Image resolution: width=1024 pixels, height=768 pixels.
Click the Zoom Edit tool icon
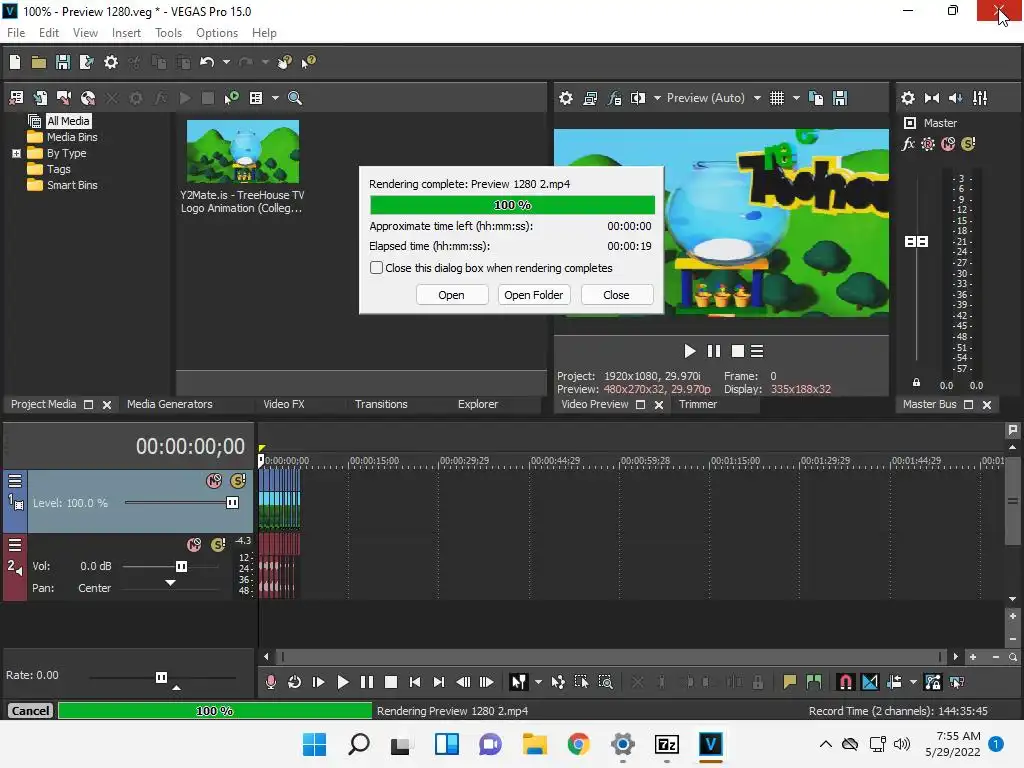click(605, 682)
